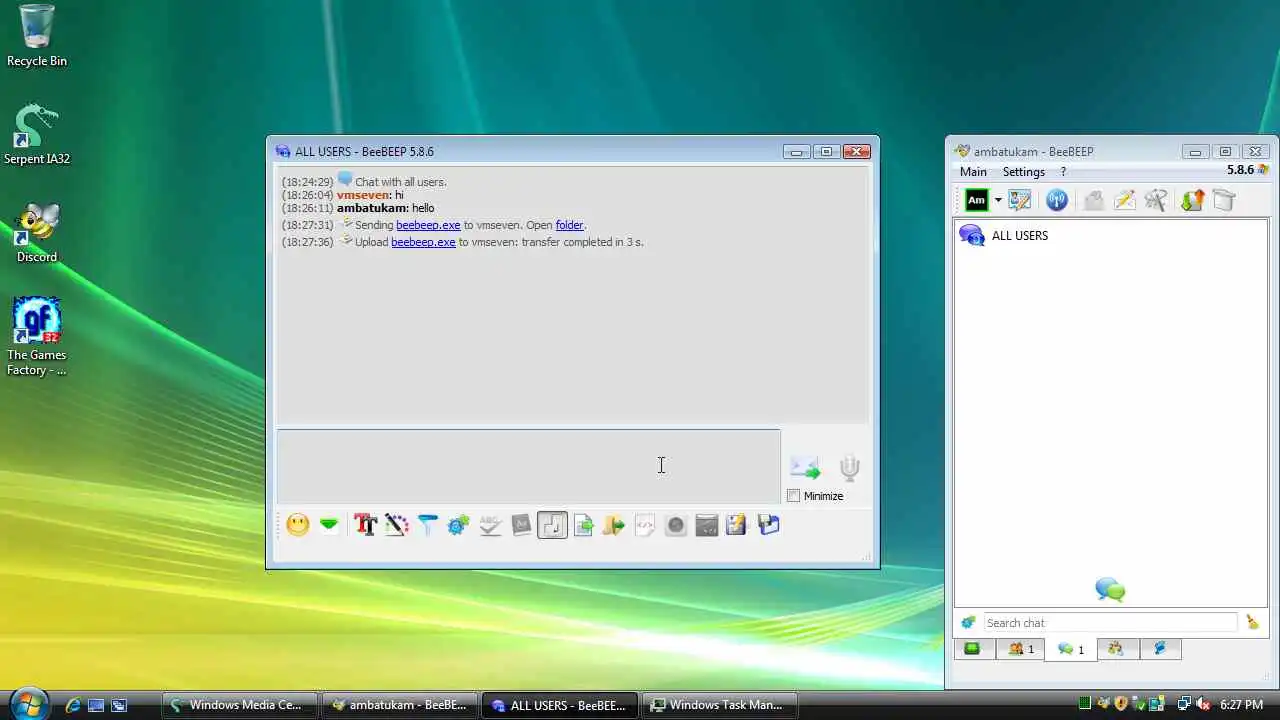This screenshot has height=720, width=1280.
Task: Switch to the blue pin favorites tab
Action: pos(1160,649)
